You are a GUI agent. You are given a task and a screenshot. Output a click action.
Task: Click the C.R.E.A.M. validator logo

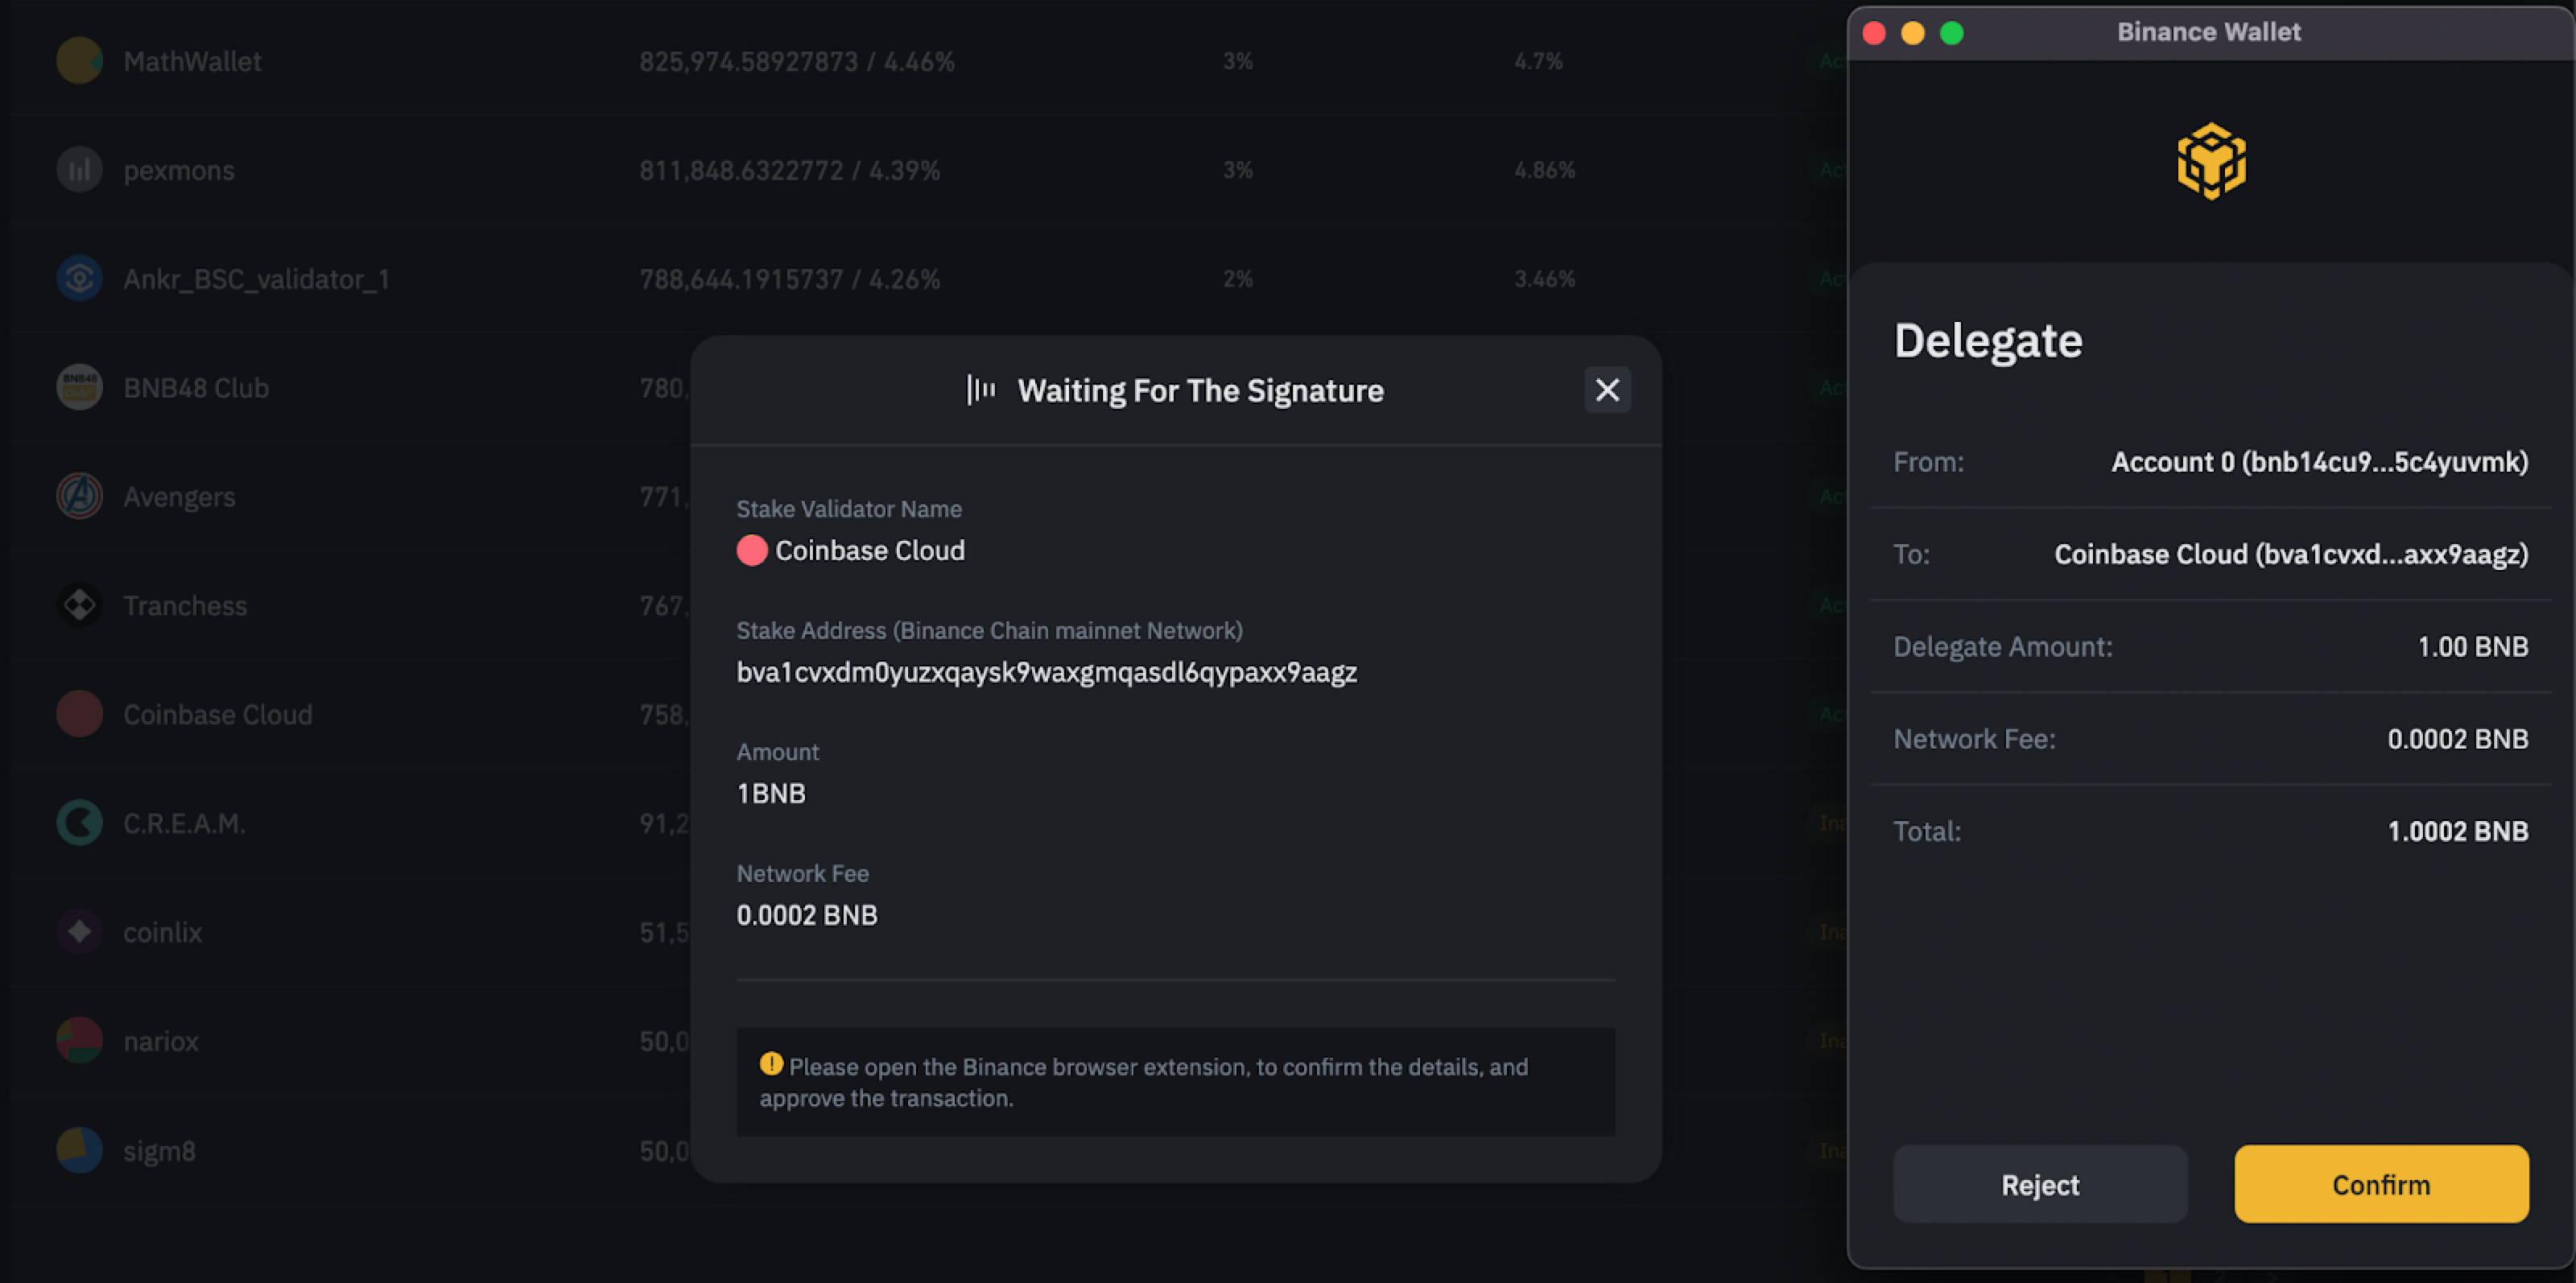[x=79, y=823]
